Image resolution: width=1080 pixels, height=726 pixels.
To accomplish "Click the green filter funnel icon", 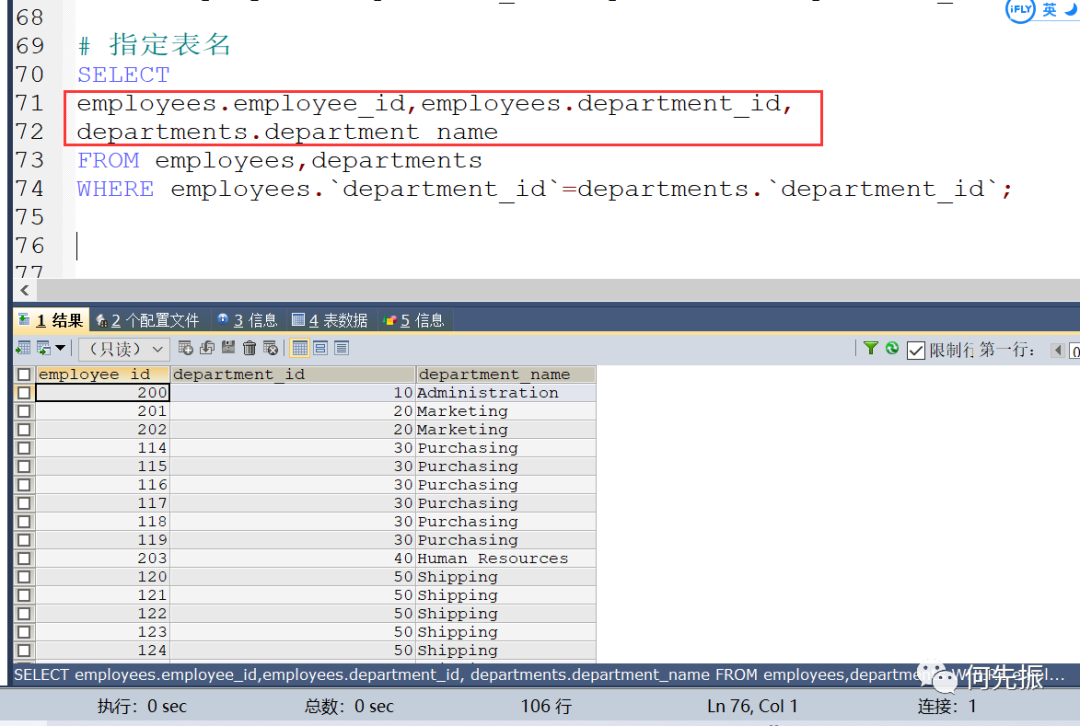I will point(871,349).
